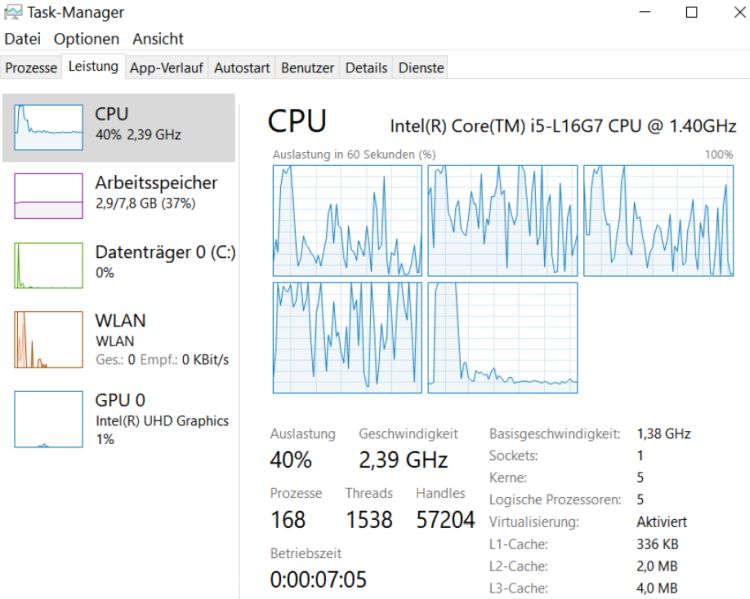Image resolution: width=750 pixels, height=599 pixels.
Task: Open the Arbeitsspeicher usage graph thumbnail
Action: [x=48, y=196]
